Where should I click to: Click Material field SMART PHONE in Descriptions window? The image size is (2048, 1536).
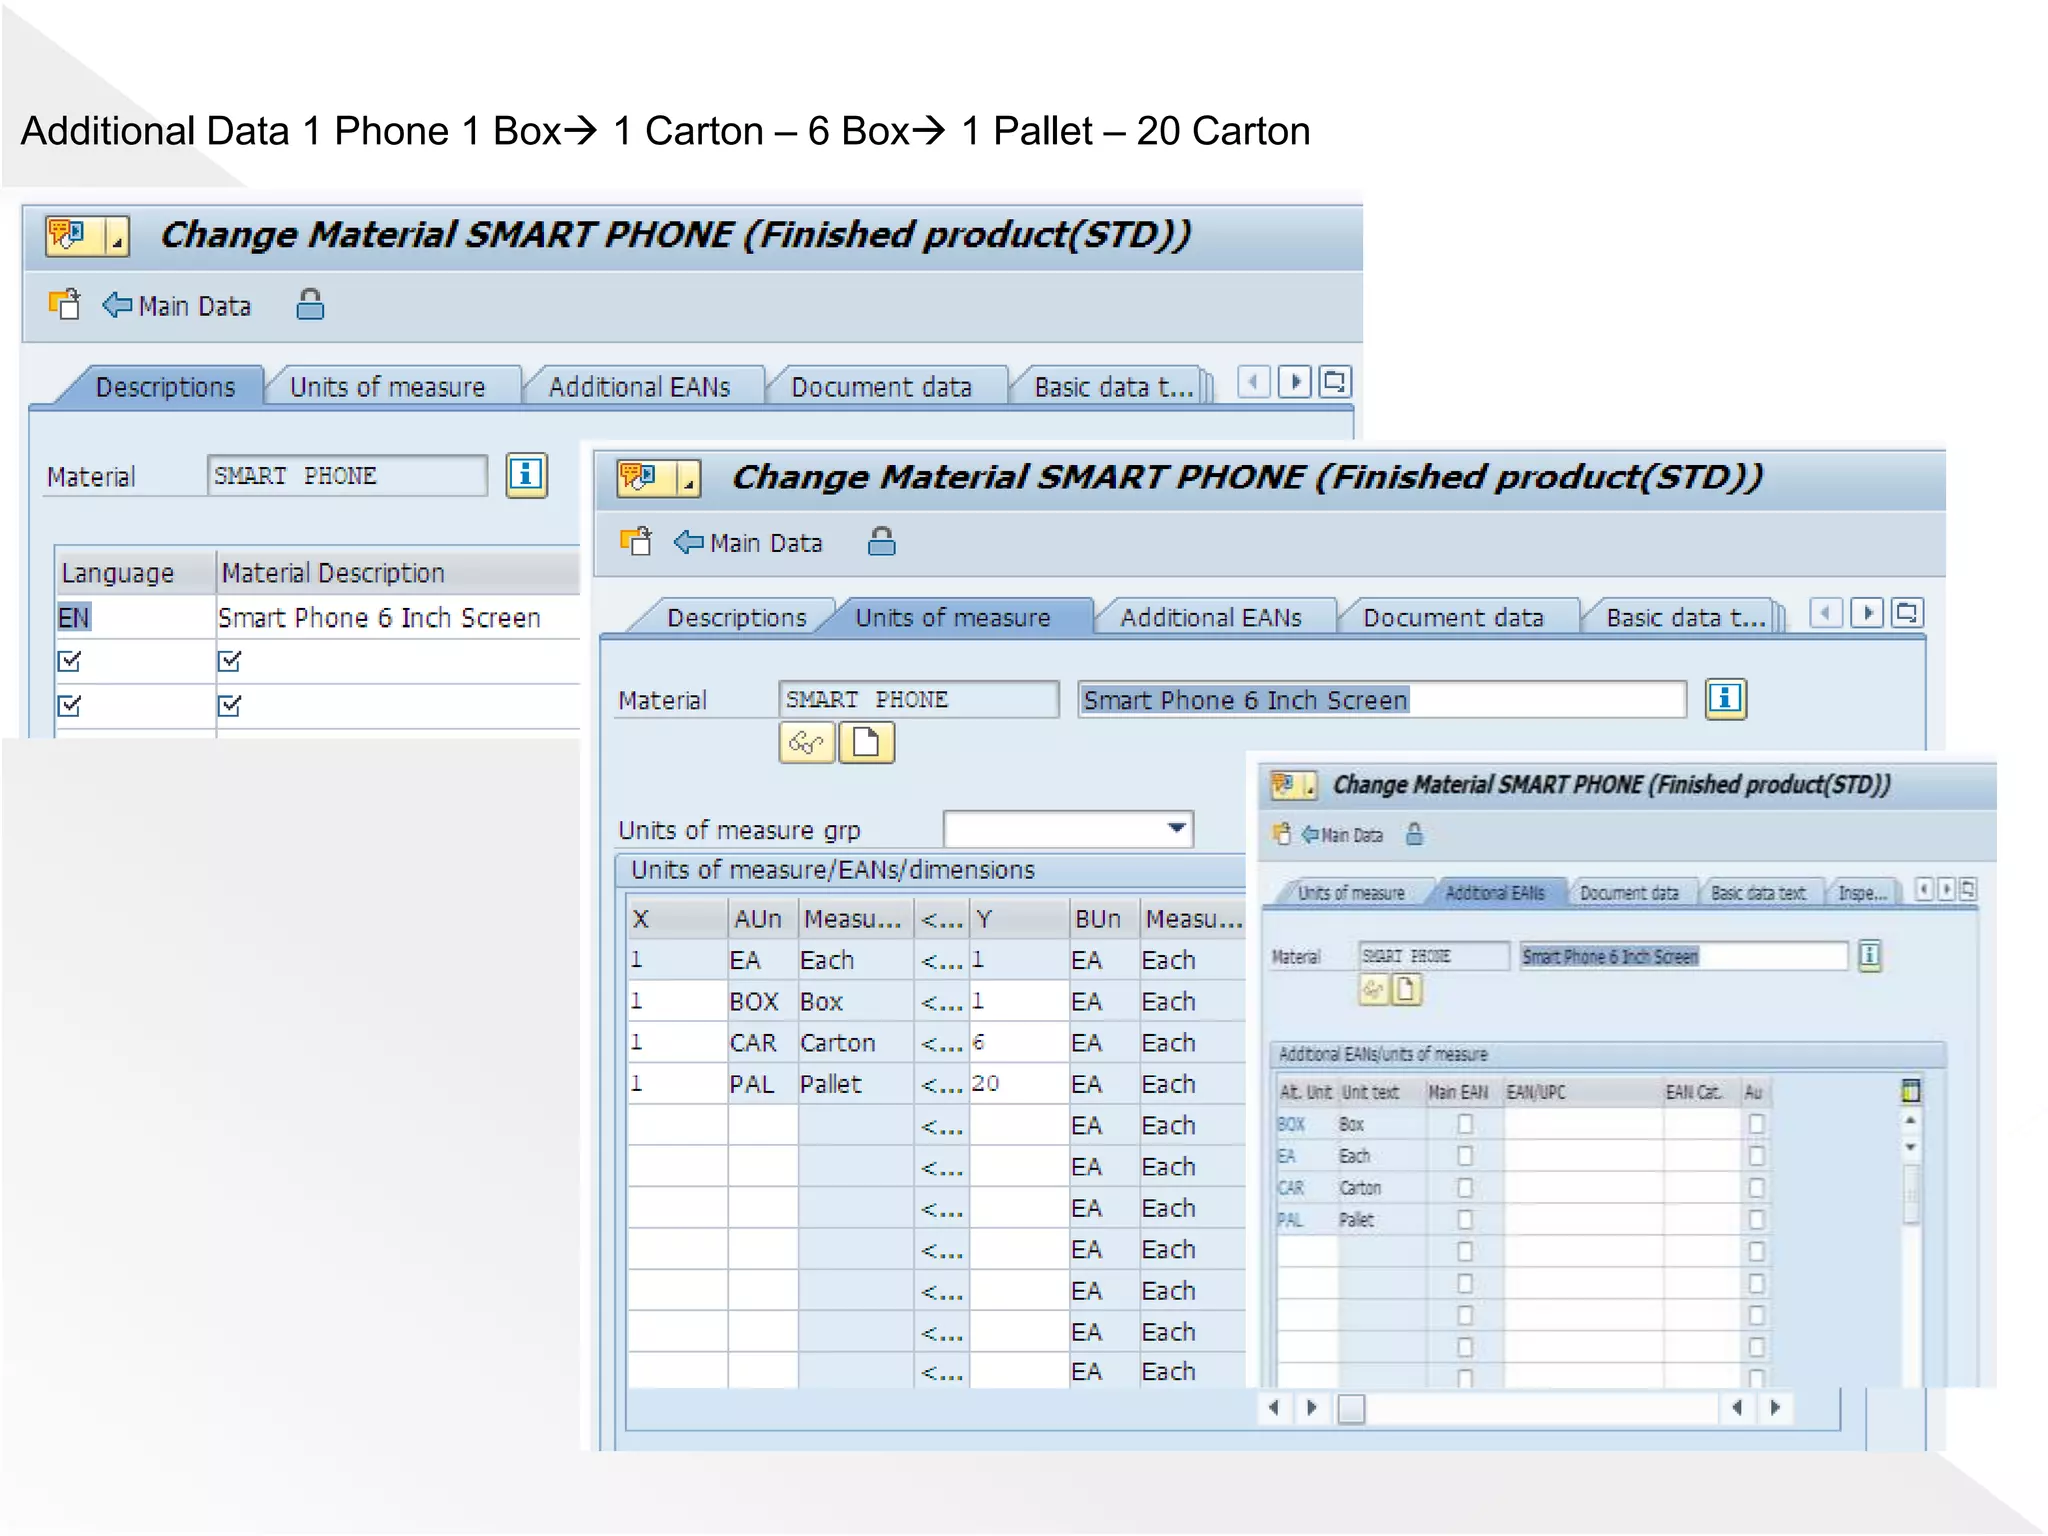347,475
